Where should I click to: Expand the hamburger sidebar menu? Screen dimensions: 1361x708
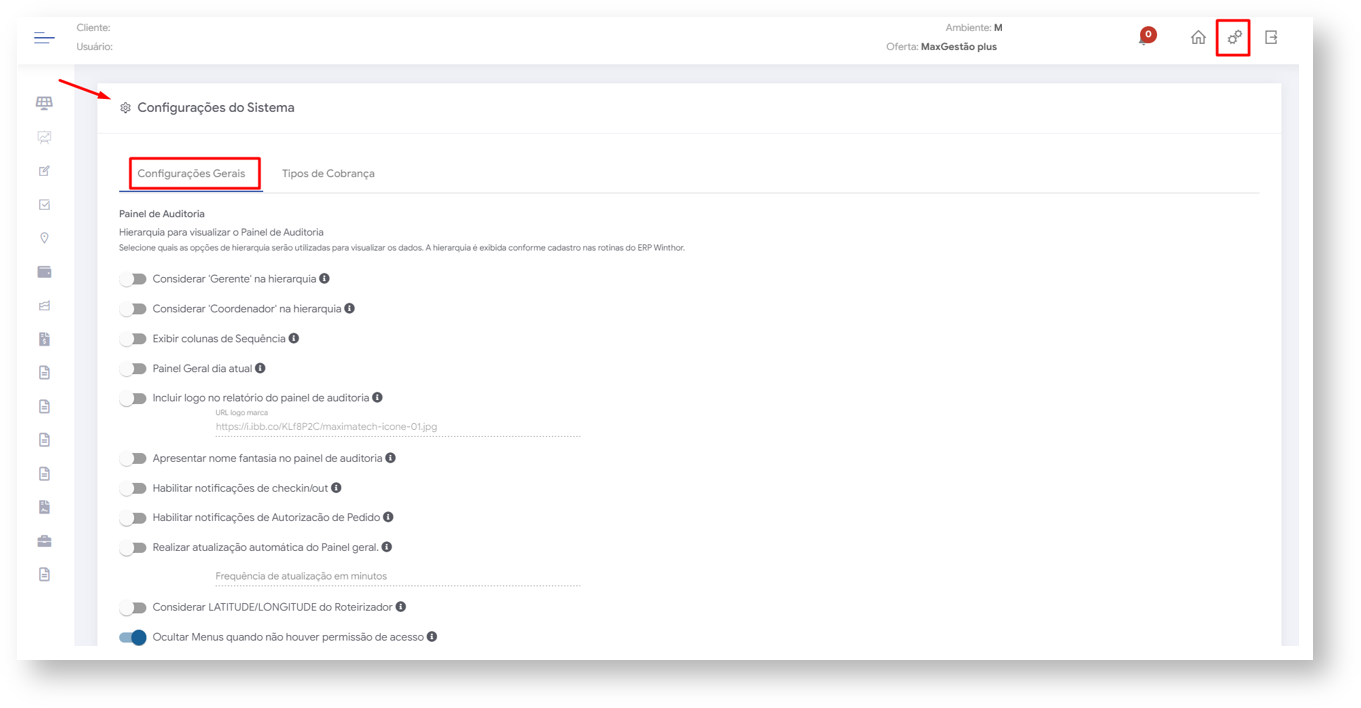pos(44,38)
